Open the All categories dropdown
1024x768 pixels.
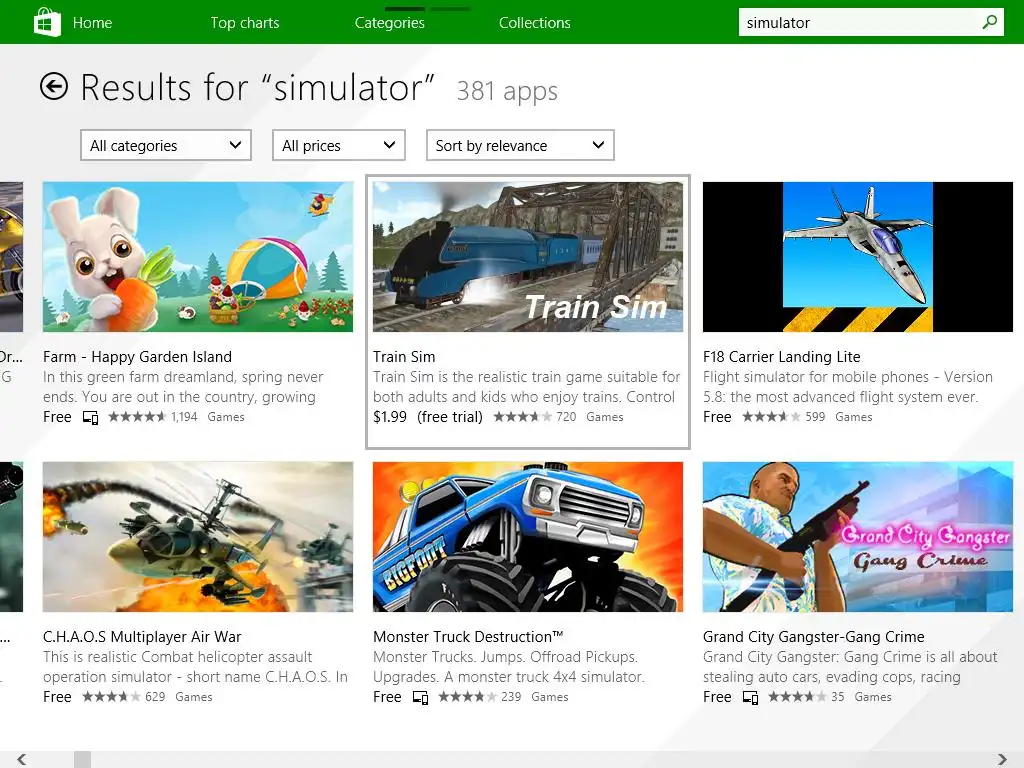[x=166, y=145]
